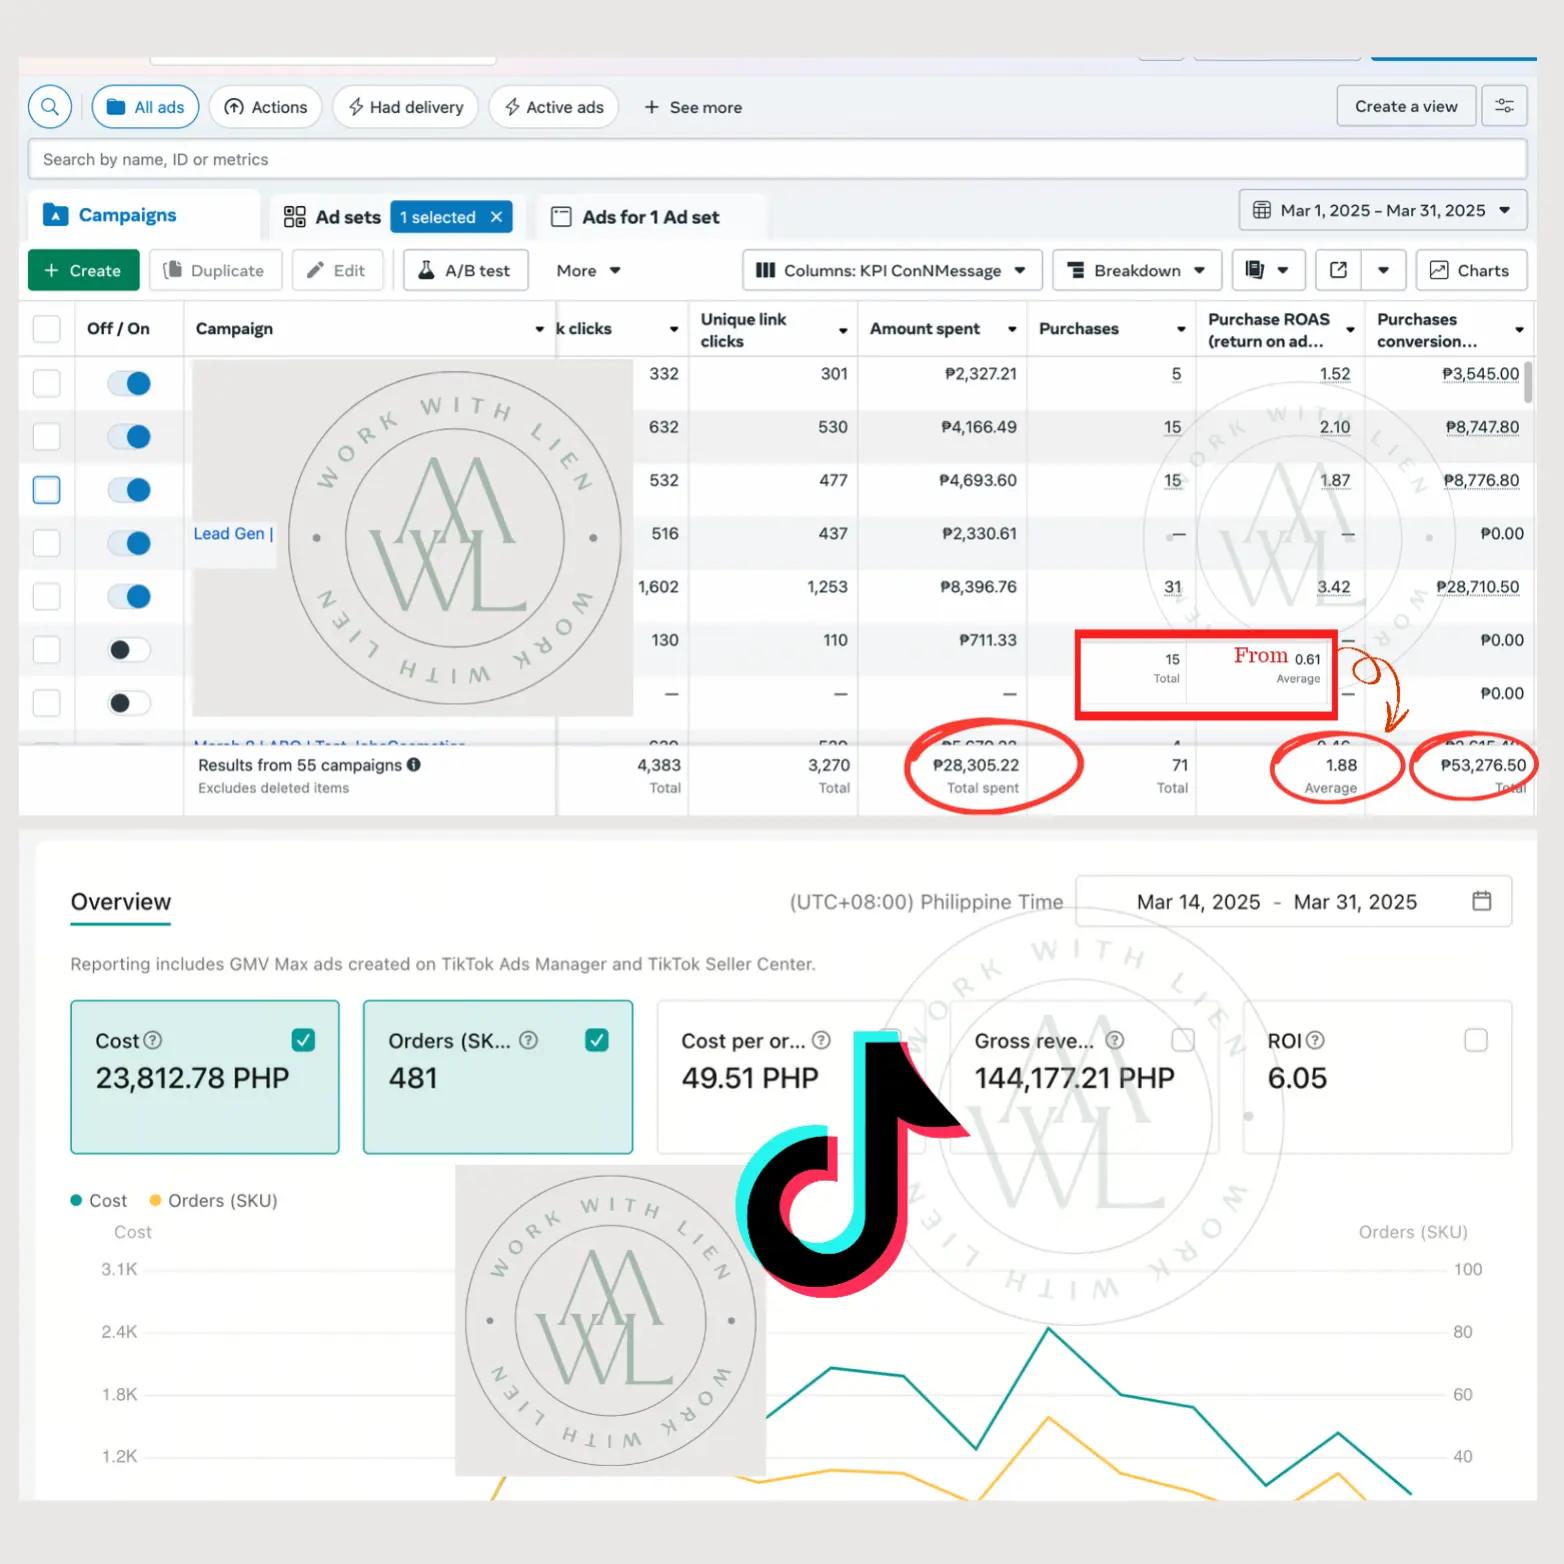Viewport: 1564px width, 1564px height.
Task: Open the reports icon dropdown
Action: (x=1268, y=270)
